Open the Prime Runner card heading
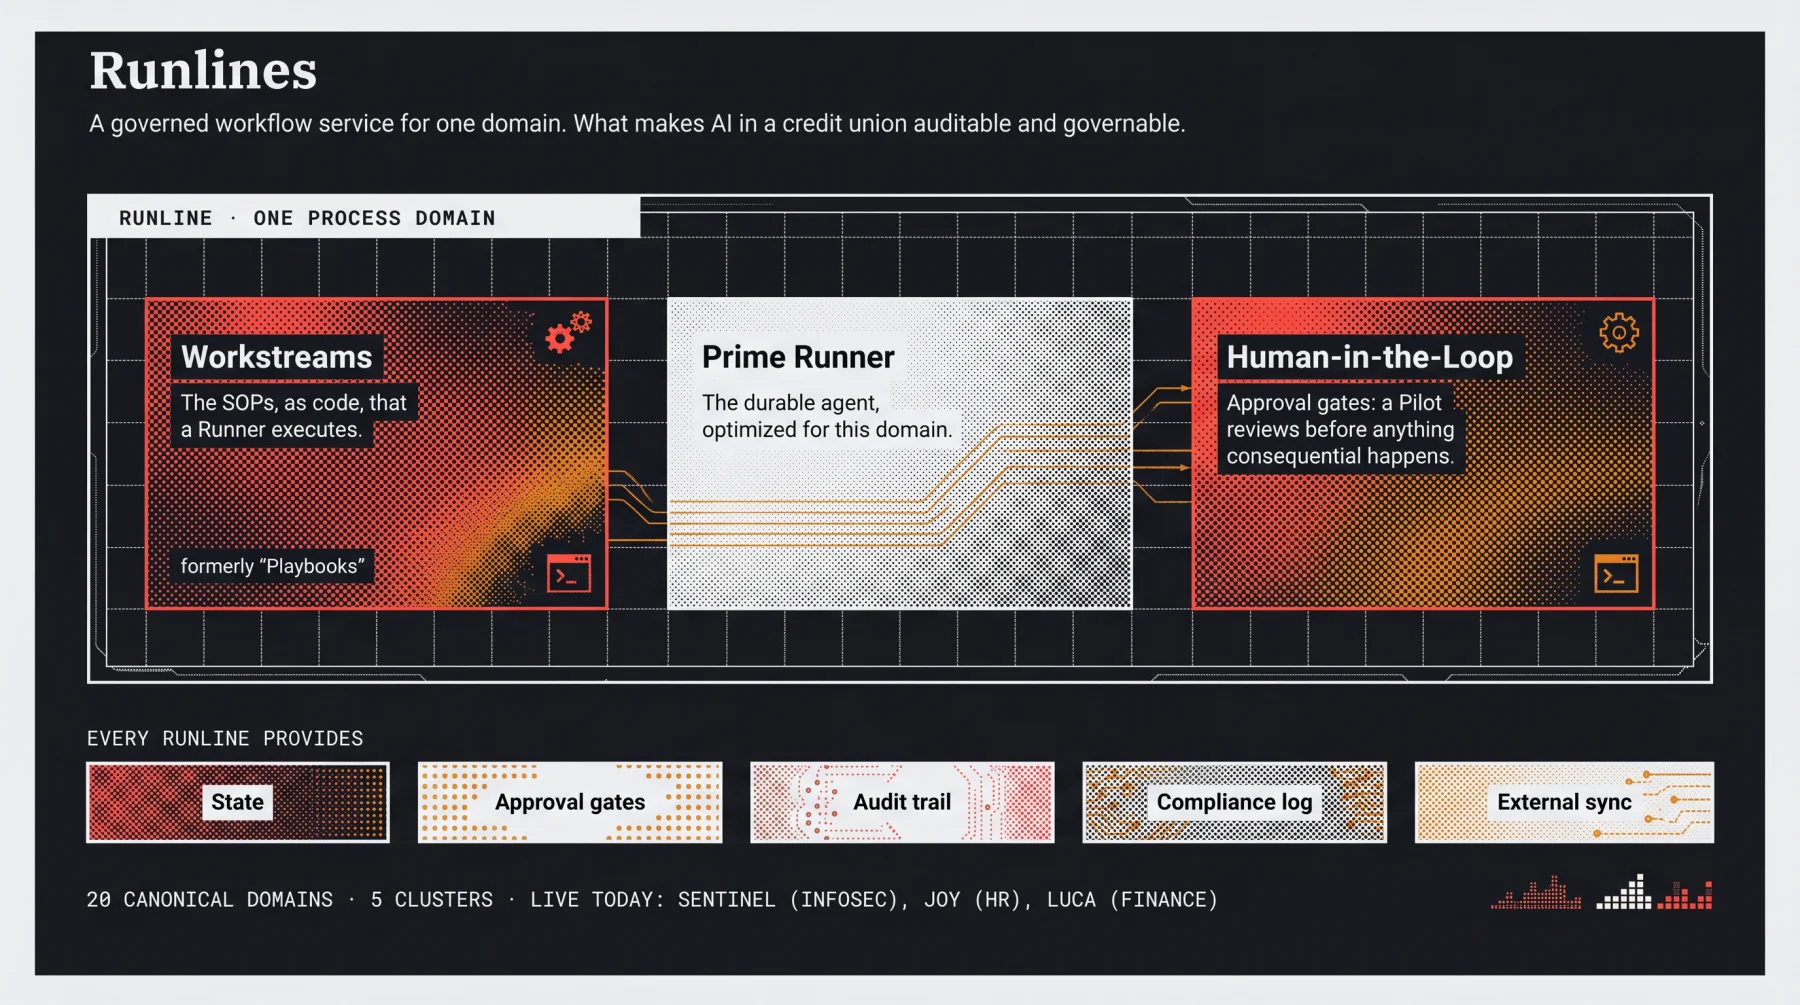This screenshot has height=1005, width=1800. (x=798, y=357)
